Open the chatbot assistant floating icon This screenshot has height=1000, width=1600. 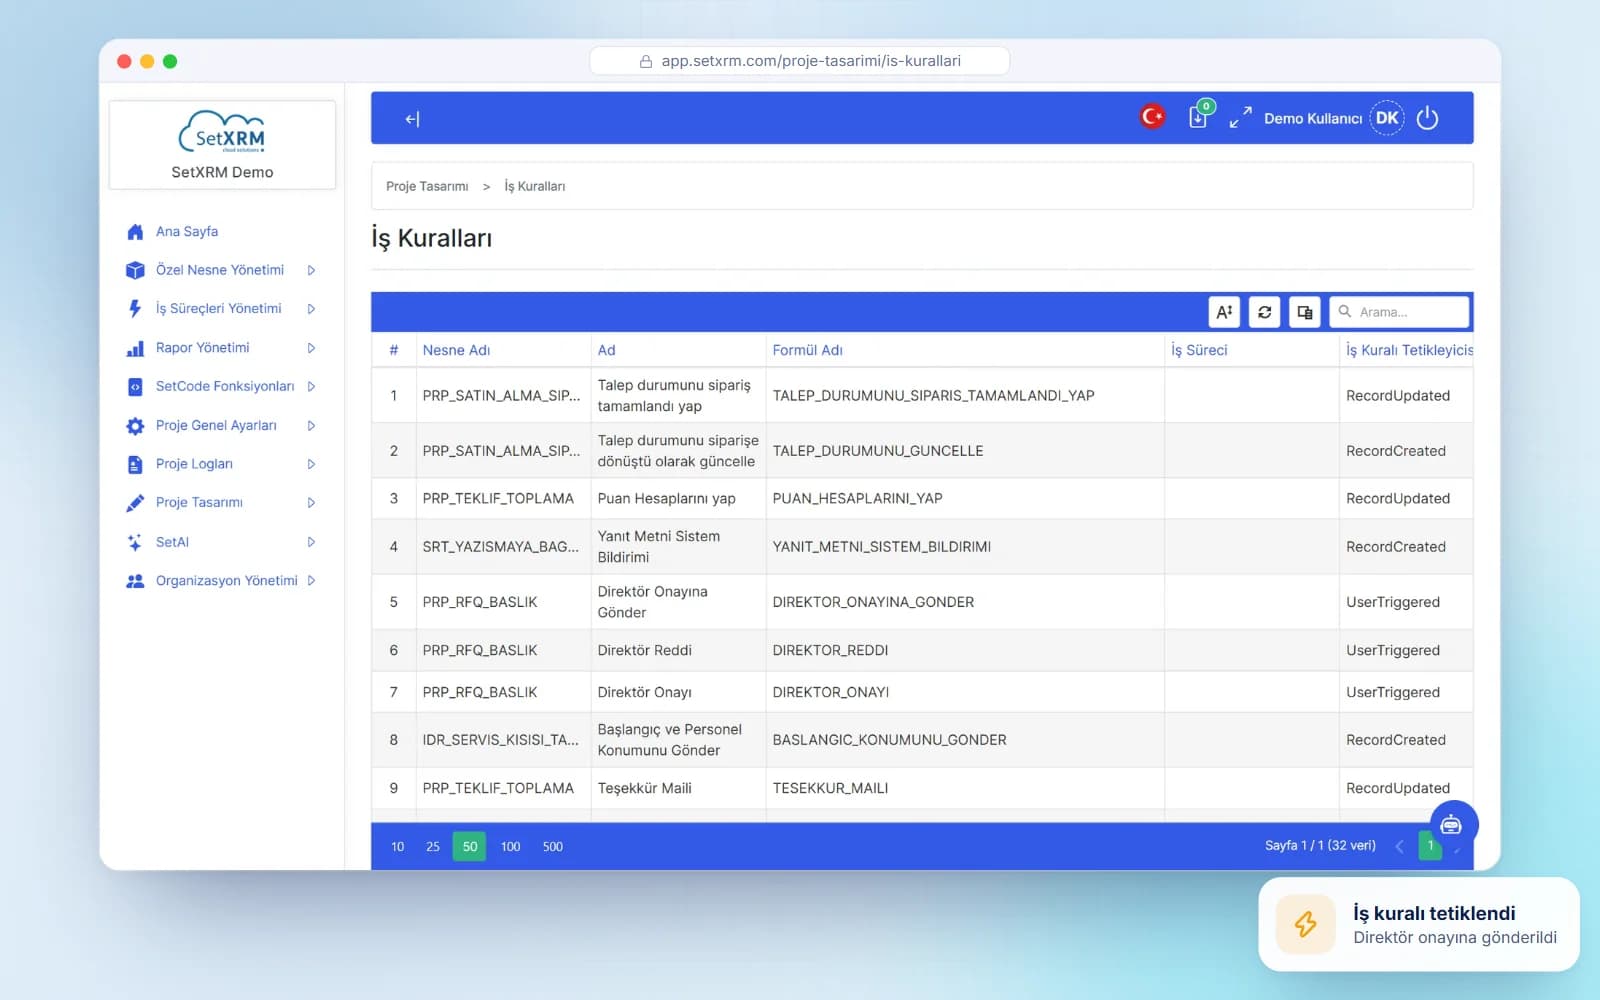point(1453,824)
